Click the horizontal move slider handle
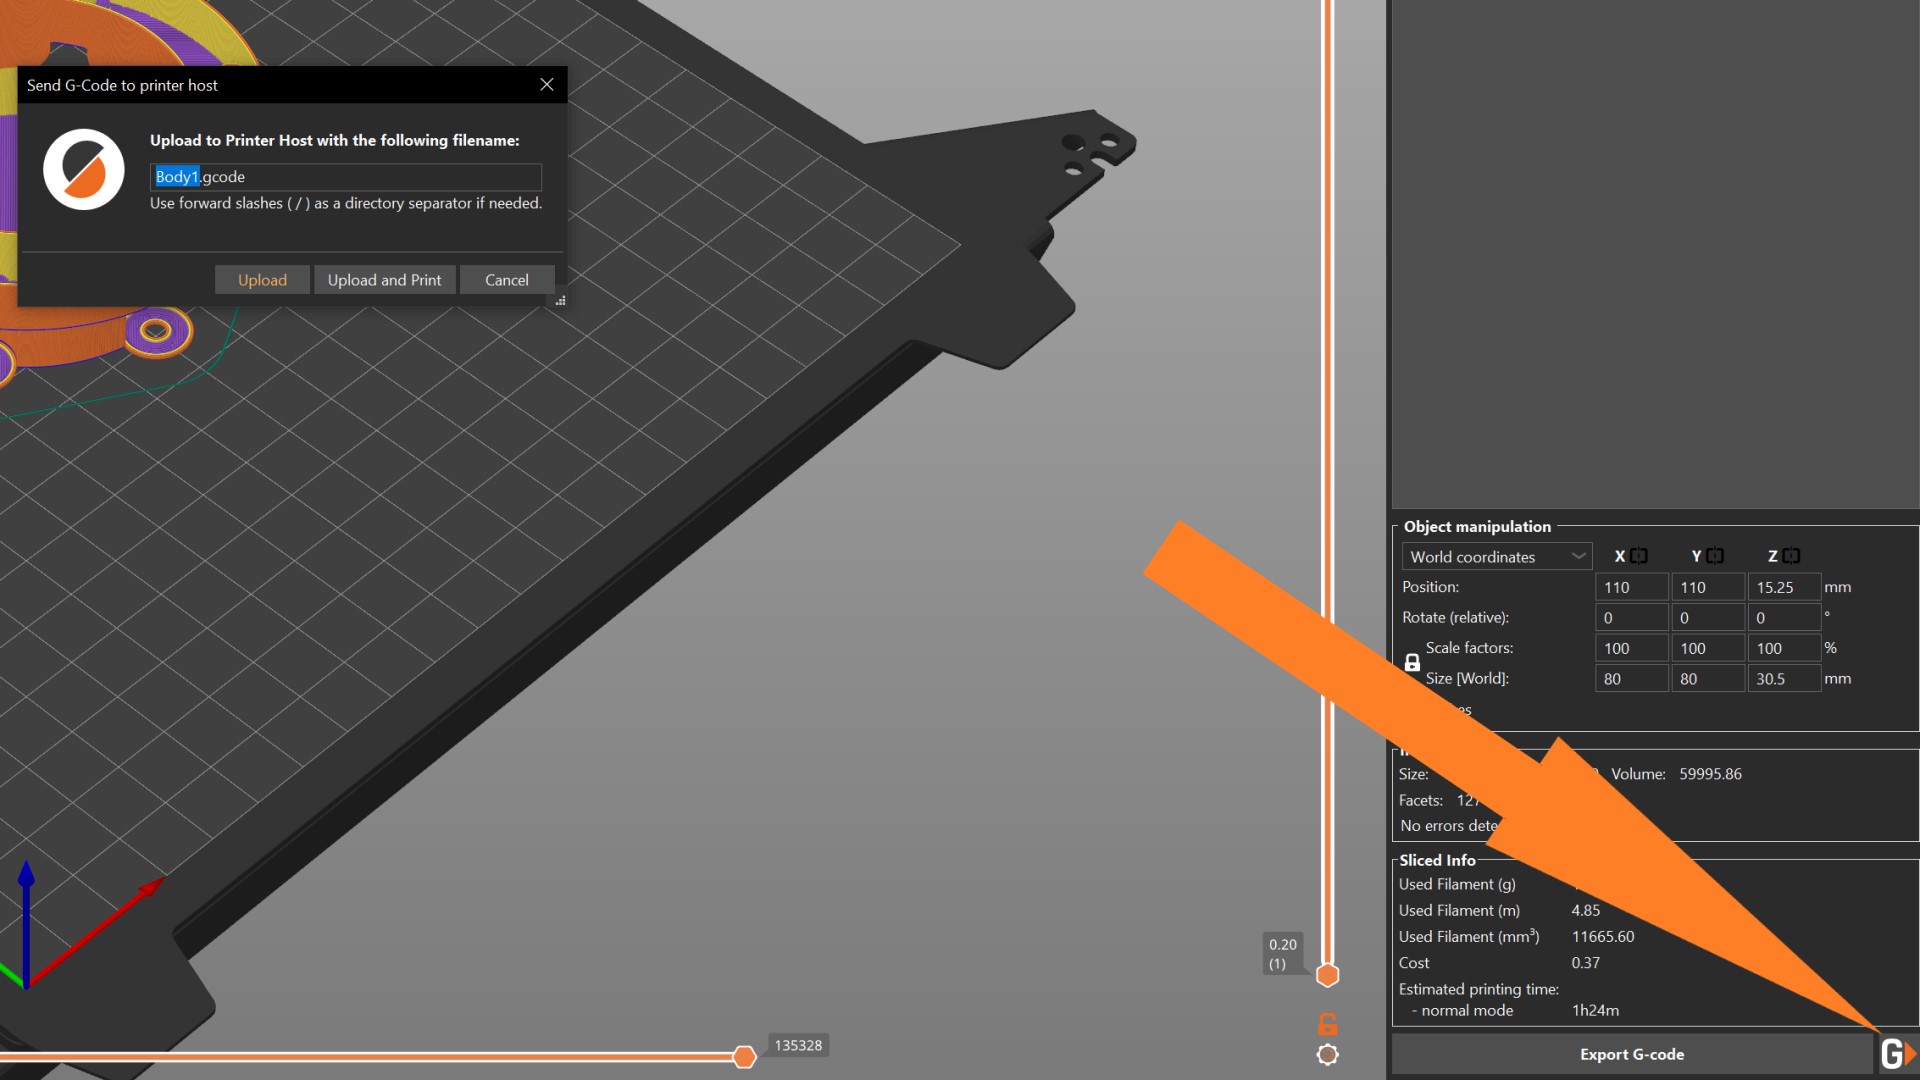This screenshot has width=1920, height=1080. (744, 1056)
